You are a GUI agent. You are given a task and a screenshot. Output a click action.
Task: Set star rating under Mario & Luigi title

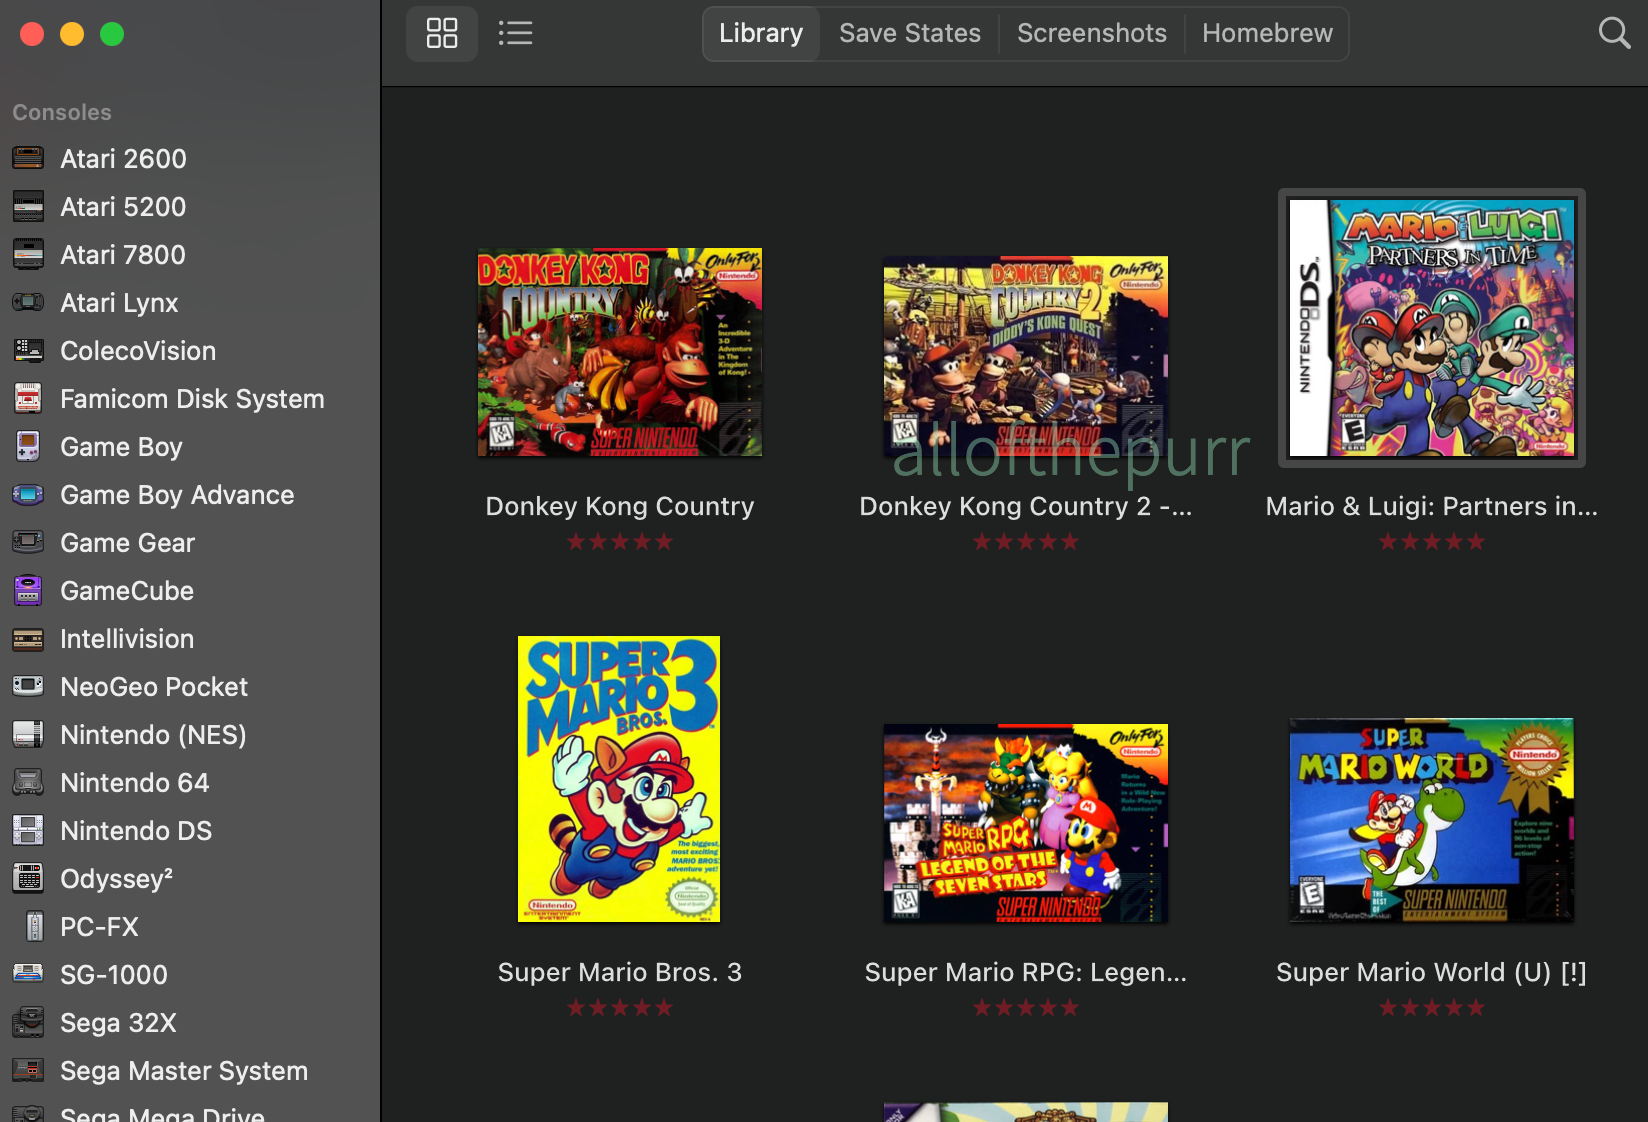[x=1432, y=542]
